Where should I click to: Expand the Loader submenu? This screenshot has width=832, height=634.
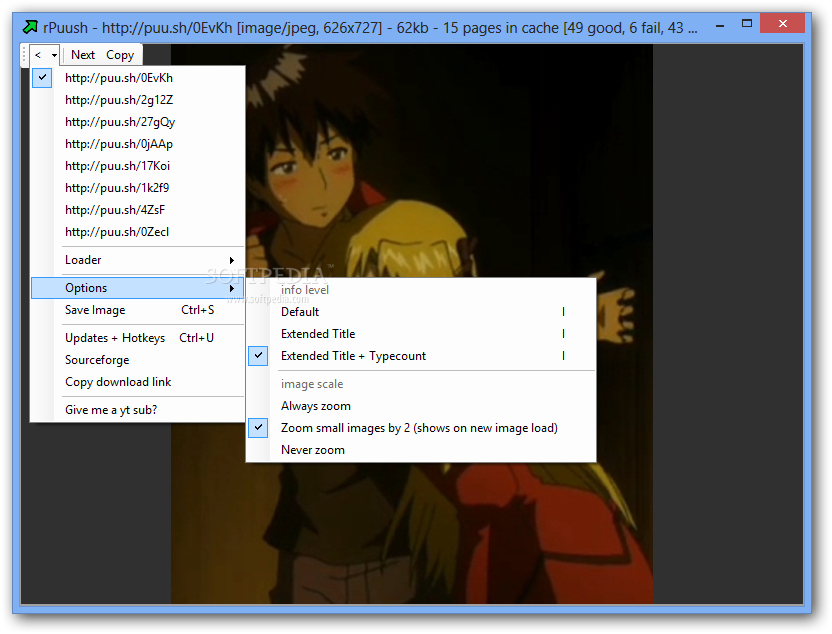pos(137,260)
